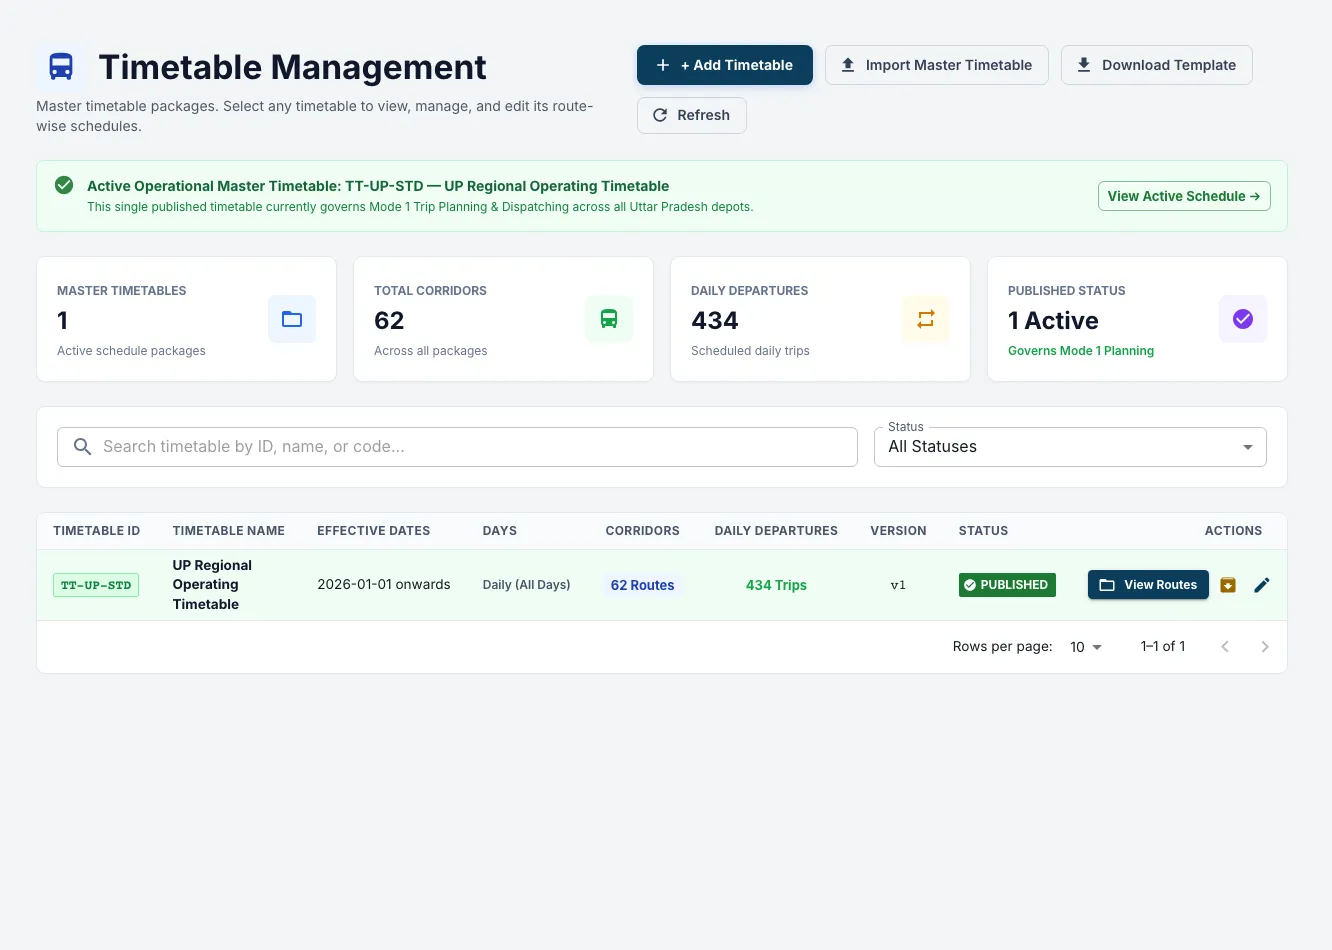Add a new timetable
The height and width of the screenshot is (950, 1332).
pos(725,65)
